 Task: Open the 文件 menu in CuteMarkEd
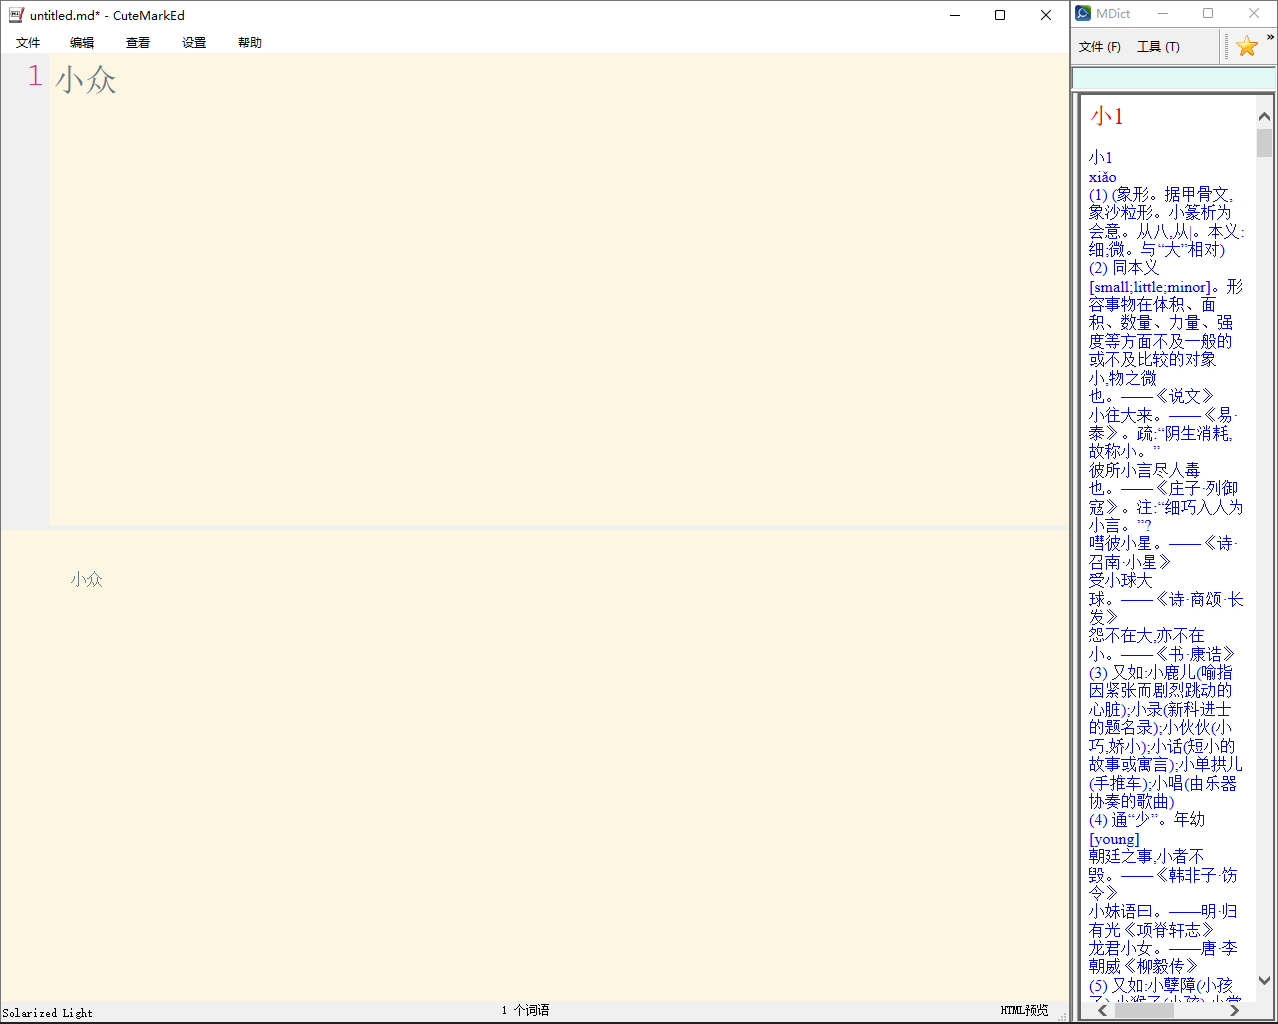[28, 43]
